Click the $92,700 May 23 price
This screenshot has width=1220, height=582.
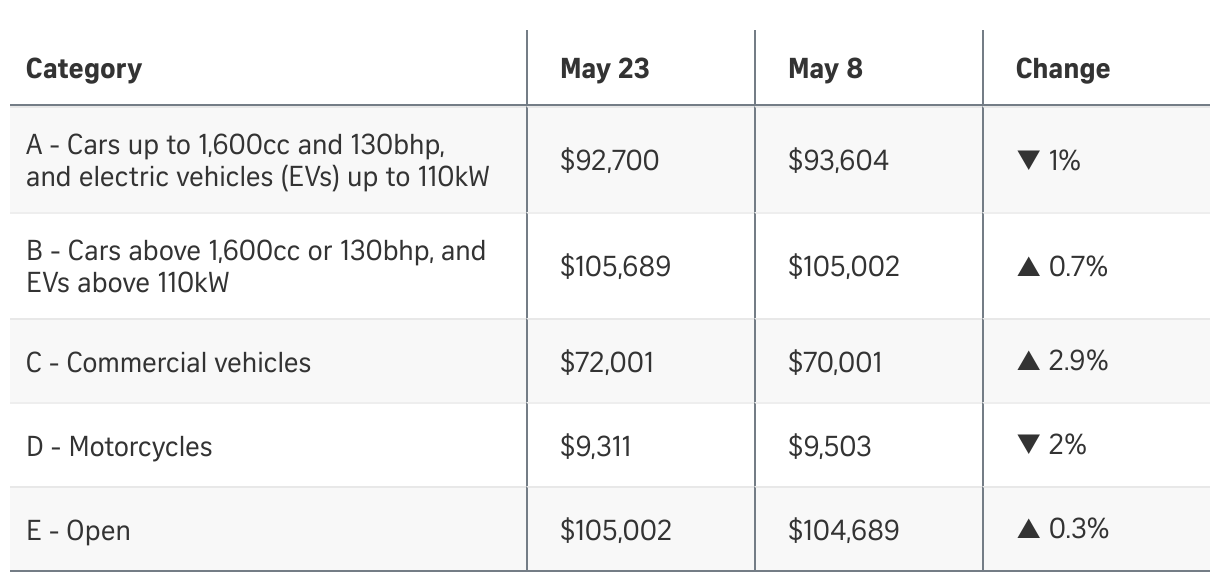click(609, 161)
